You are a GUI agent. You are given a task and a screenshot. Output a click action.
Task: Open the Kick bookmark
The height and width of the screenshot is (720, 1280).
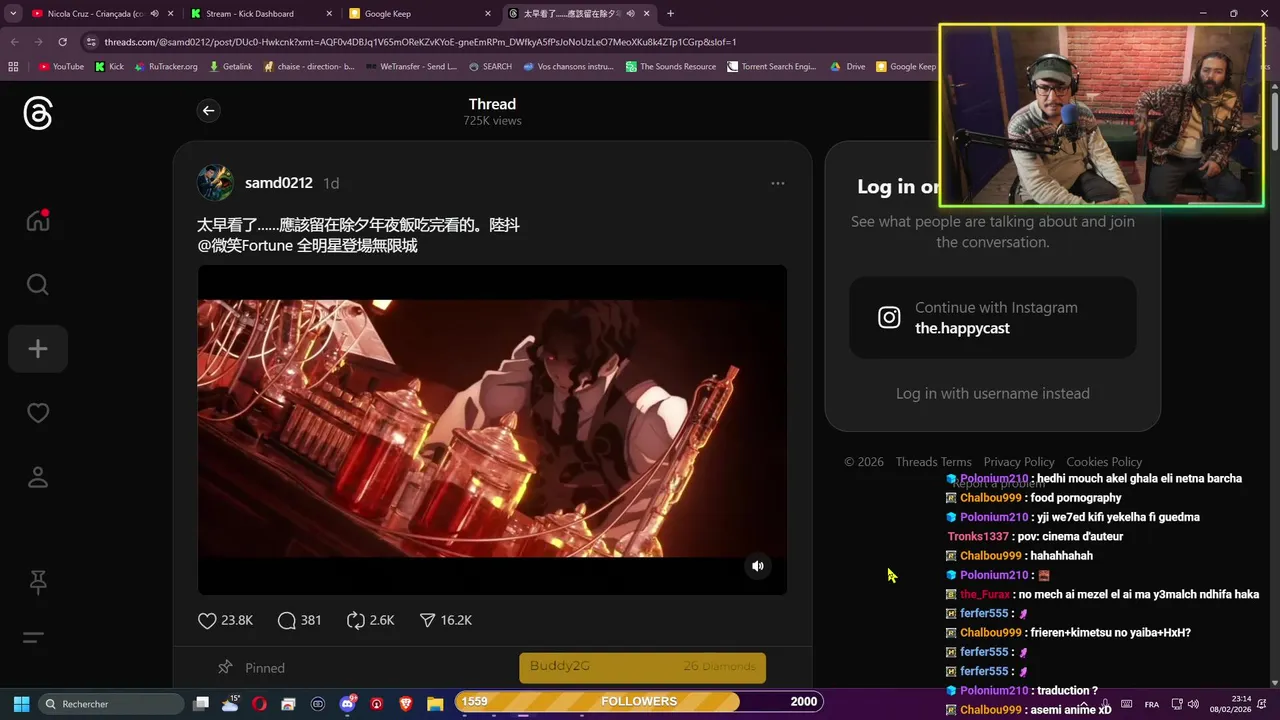(x=109, y=67)
